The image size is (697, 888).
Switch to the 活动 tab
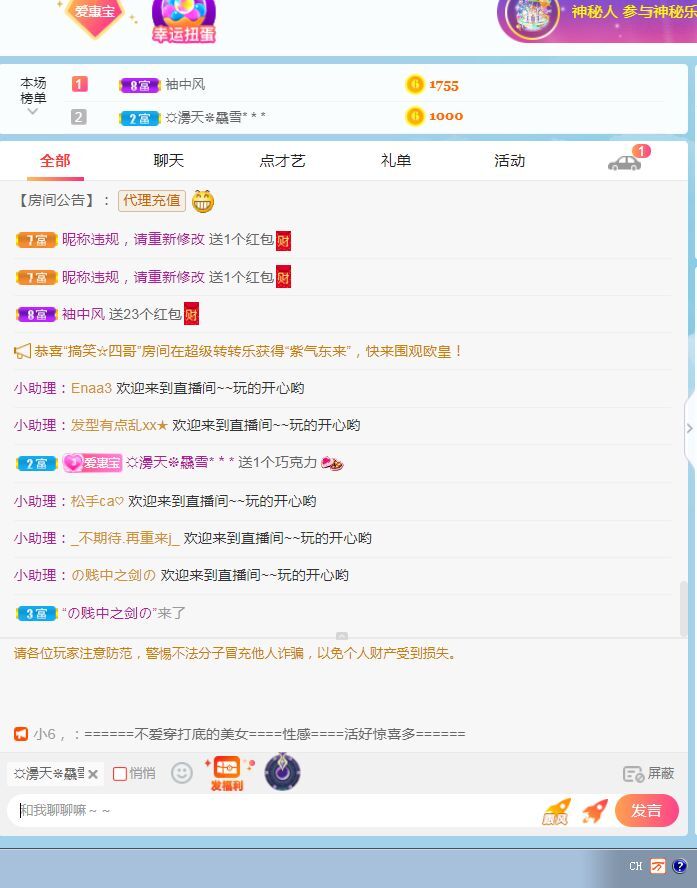pos(509,161)
